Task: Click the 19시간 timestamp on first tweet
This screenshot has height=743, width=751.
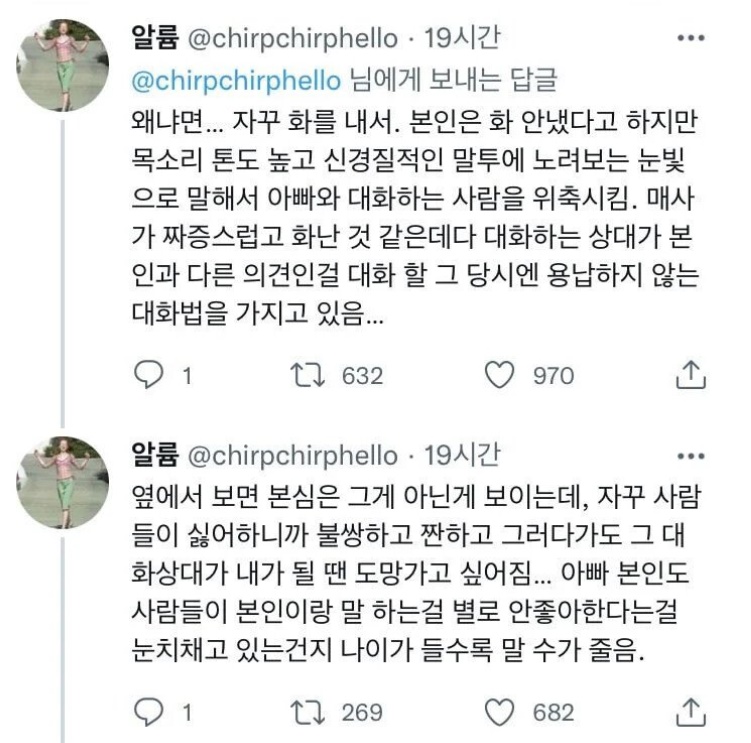Action: click(463, 37)
